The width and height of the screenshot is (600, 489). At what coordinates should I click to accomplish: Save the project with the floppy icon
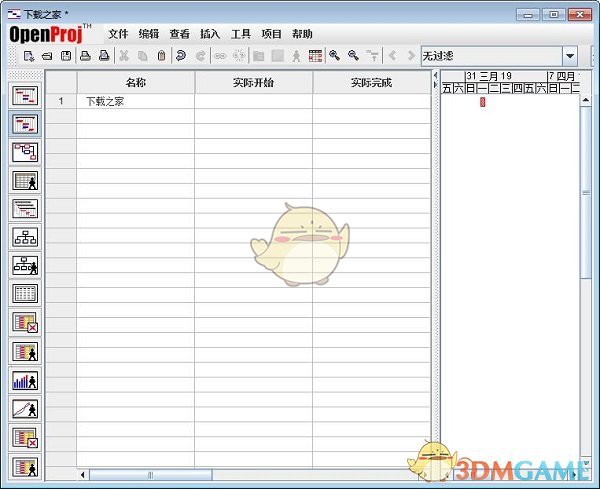pos(66,56)
